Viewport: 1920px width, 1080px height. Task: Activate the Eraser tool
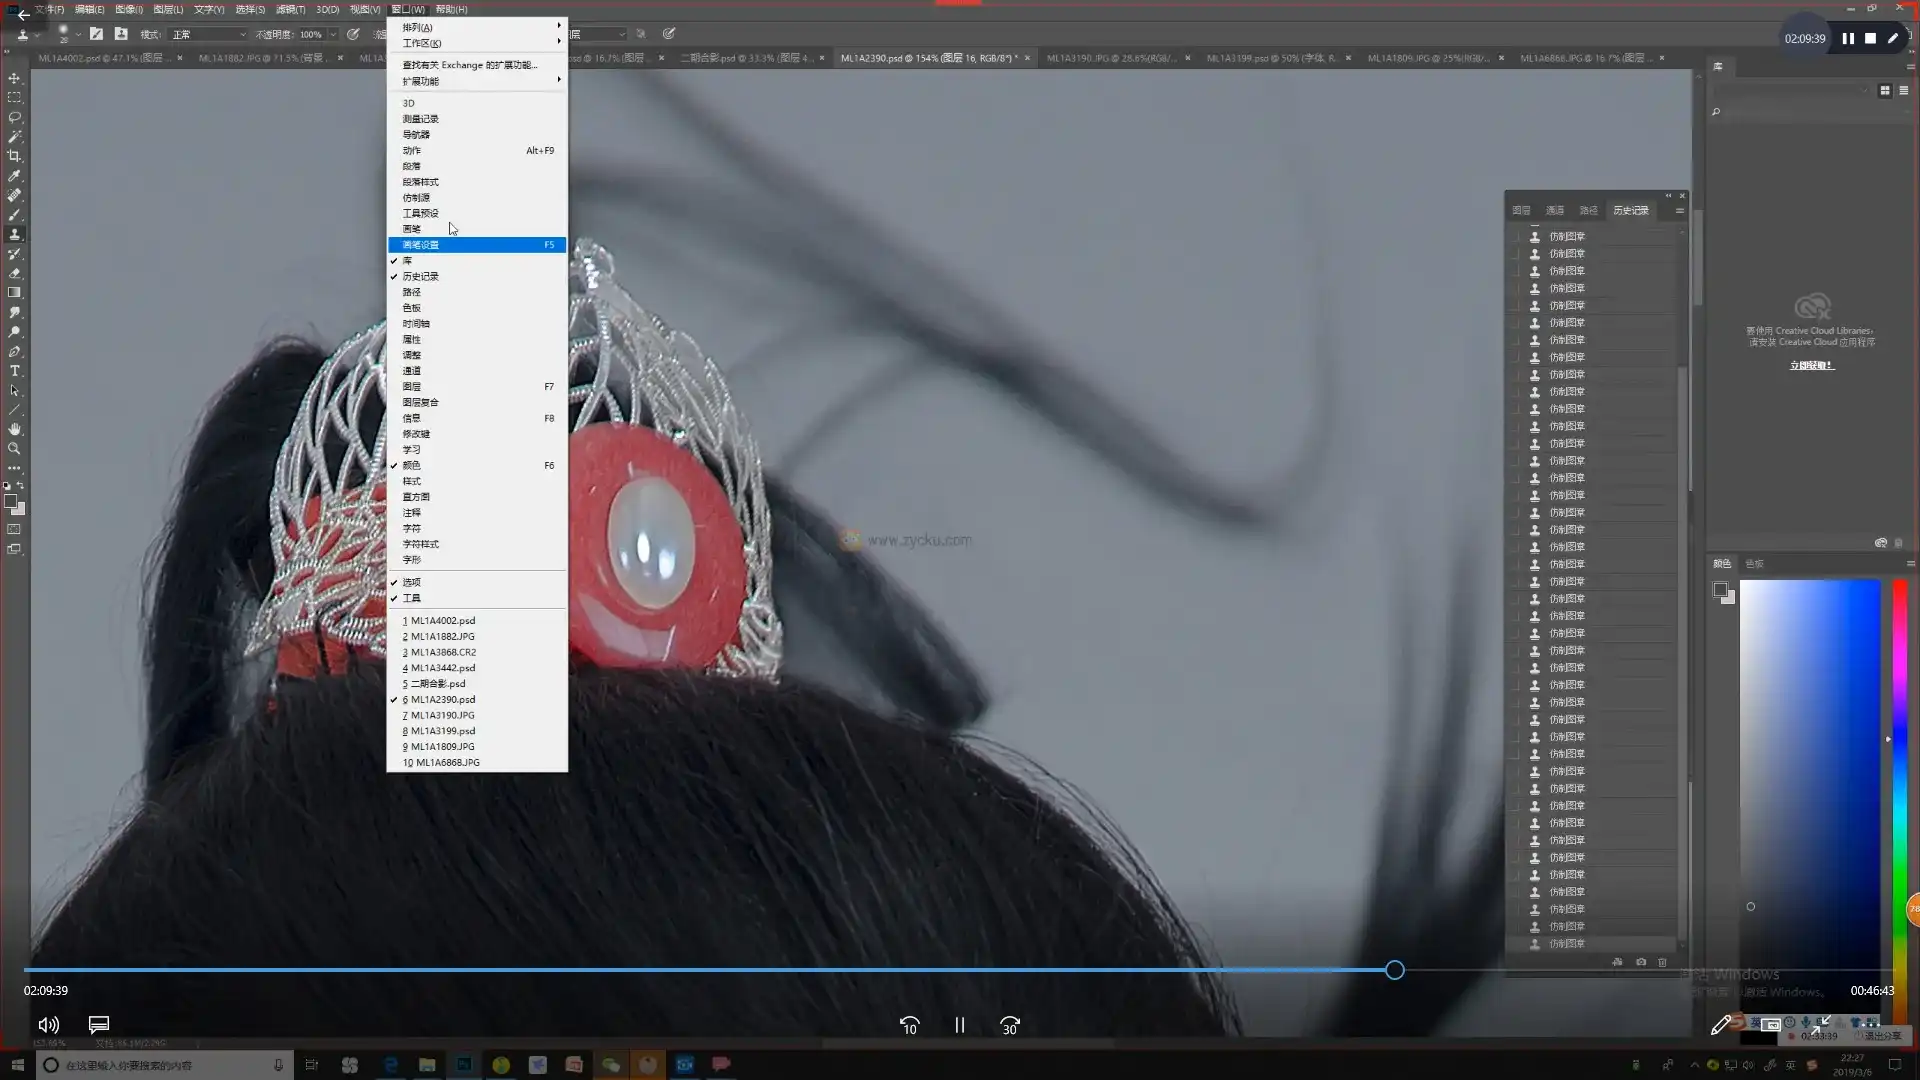click(14, 273)
